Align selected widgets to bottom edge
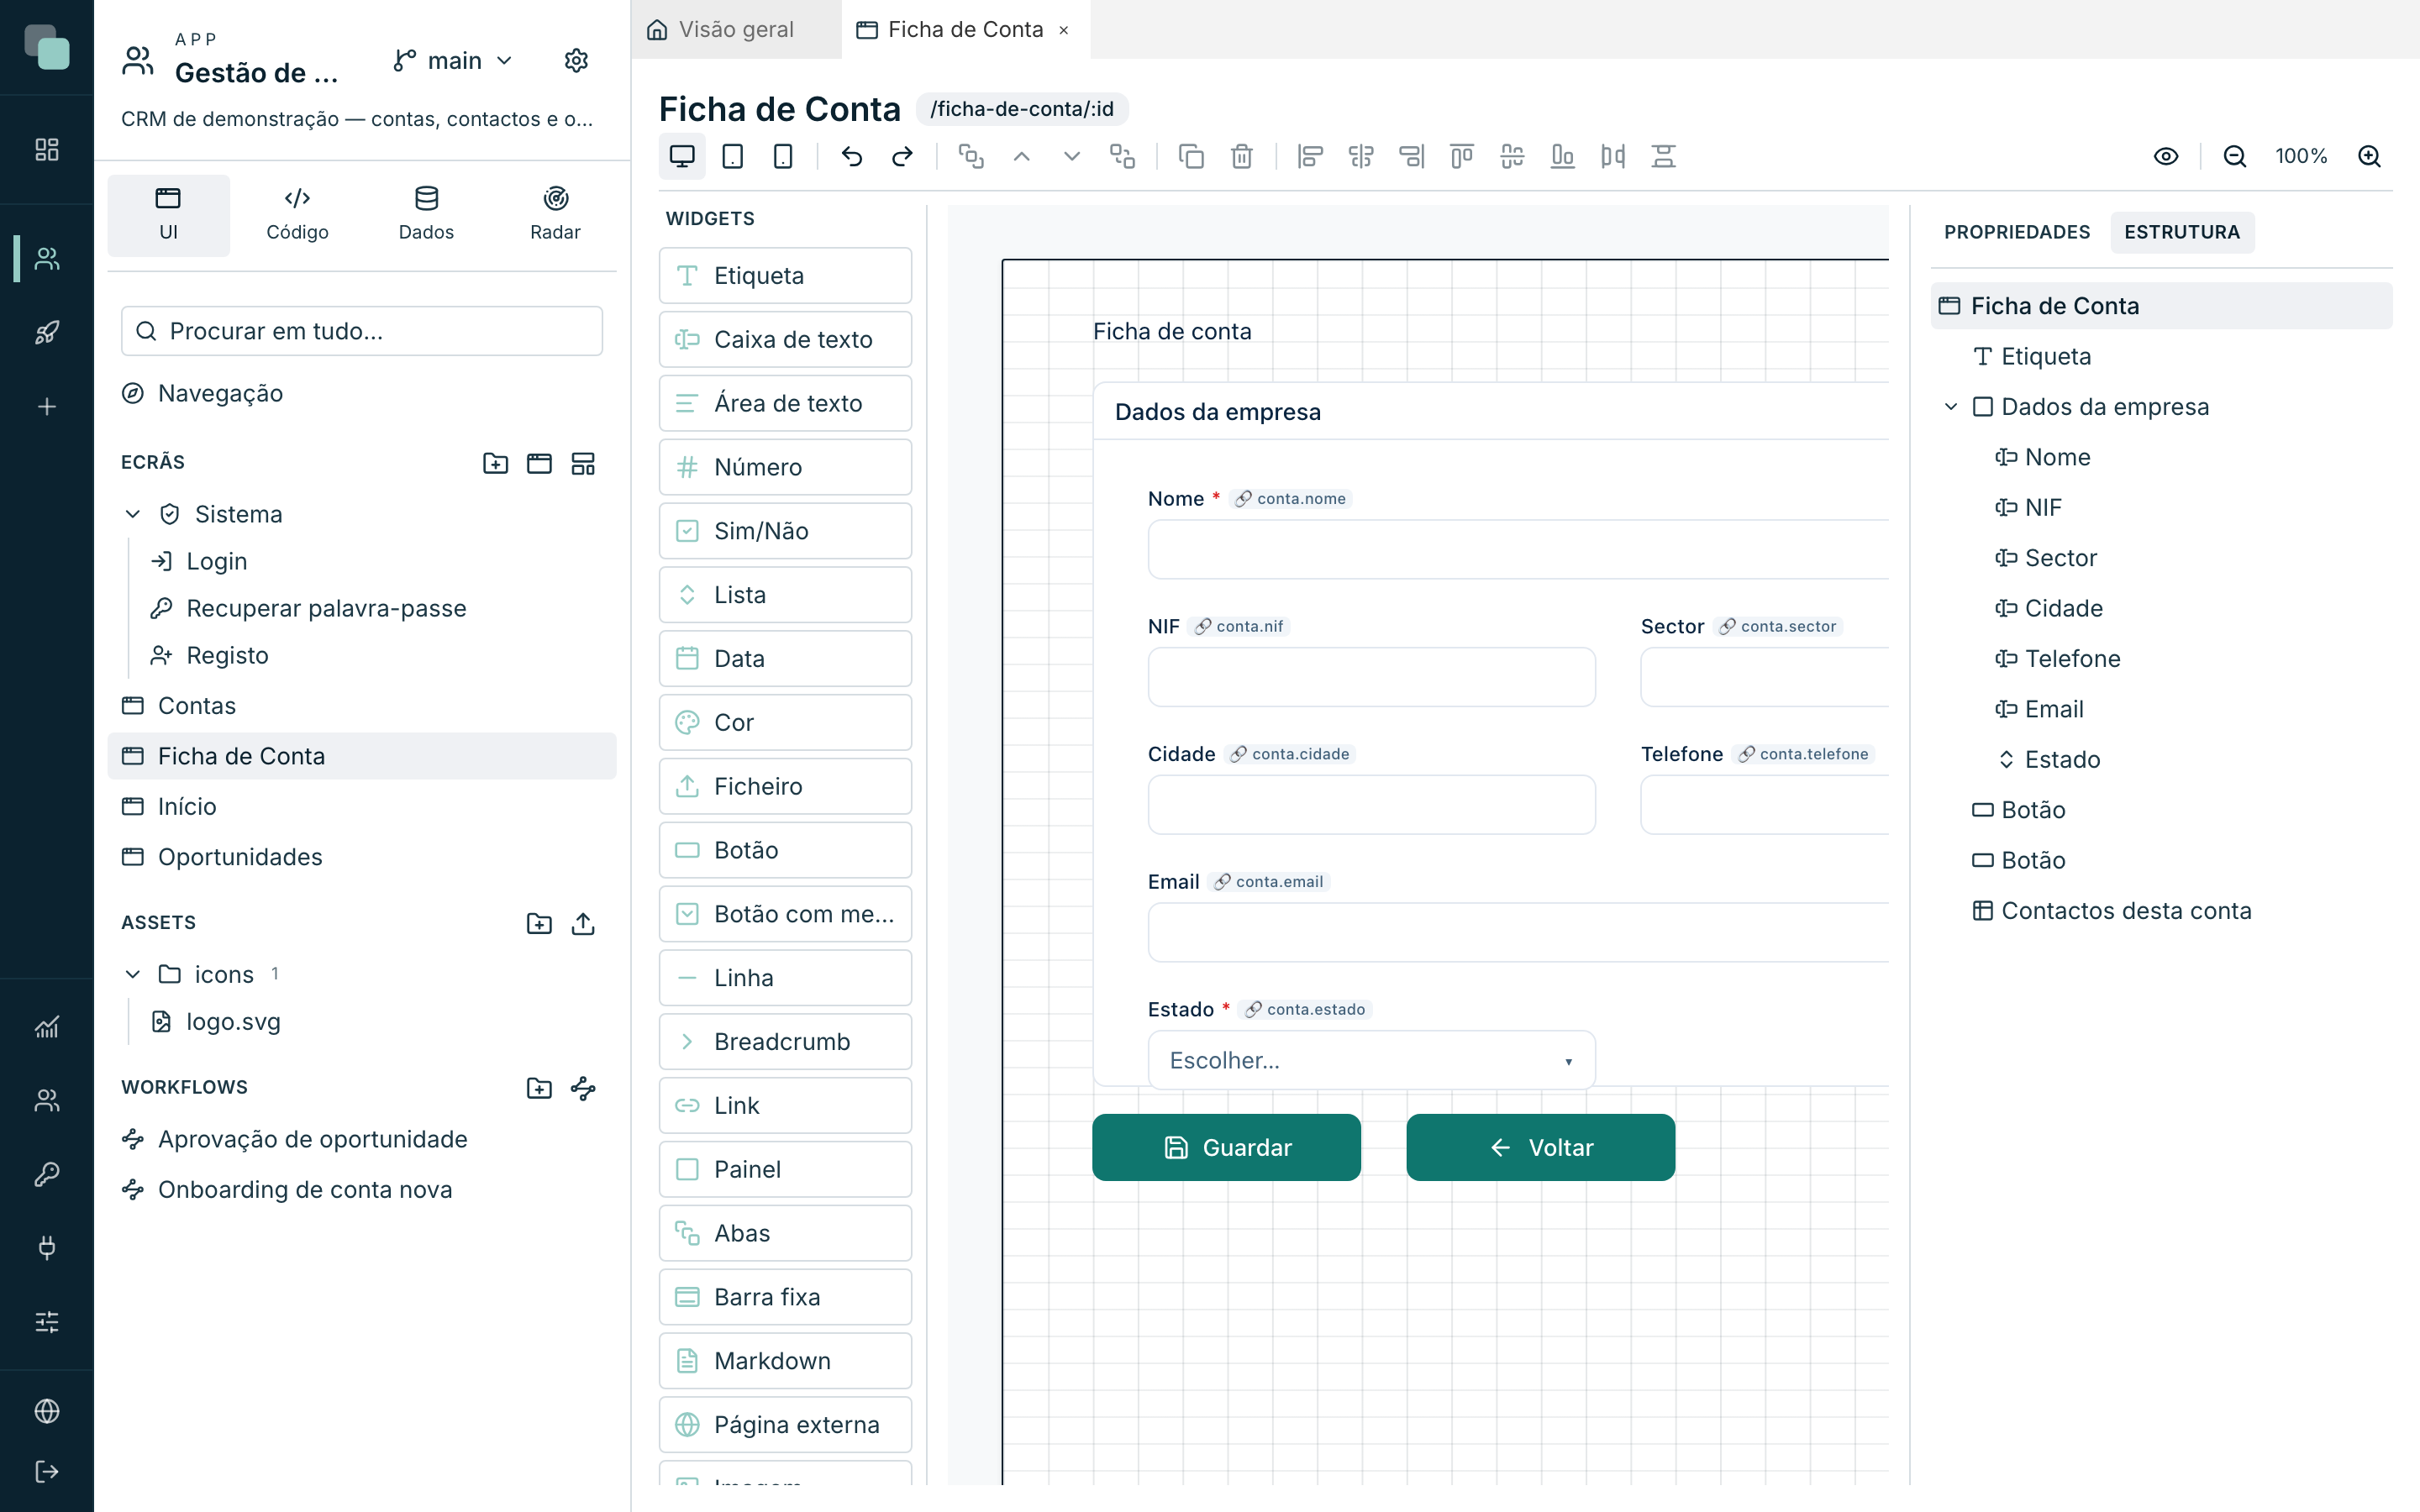This screenshot has width=2420, height=1512. [x=1562, y=156]
